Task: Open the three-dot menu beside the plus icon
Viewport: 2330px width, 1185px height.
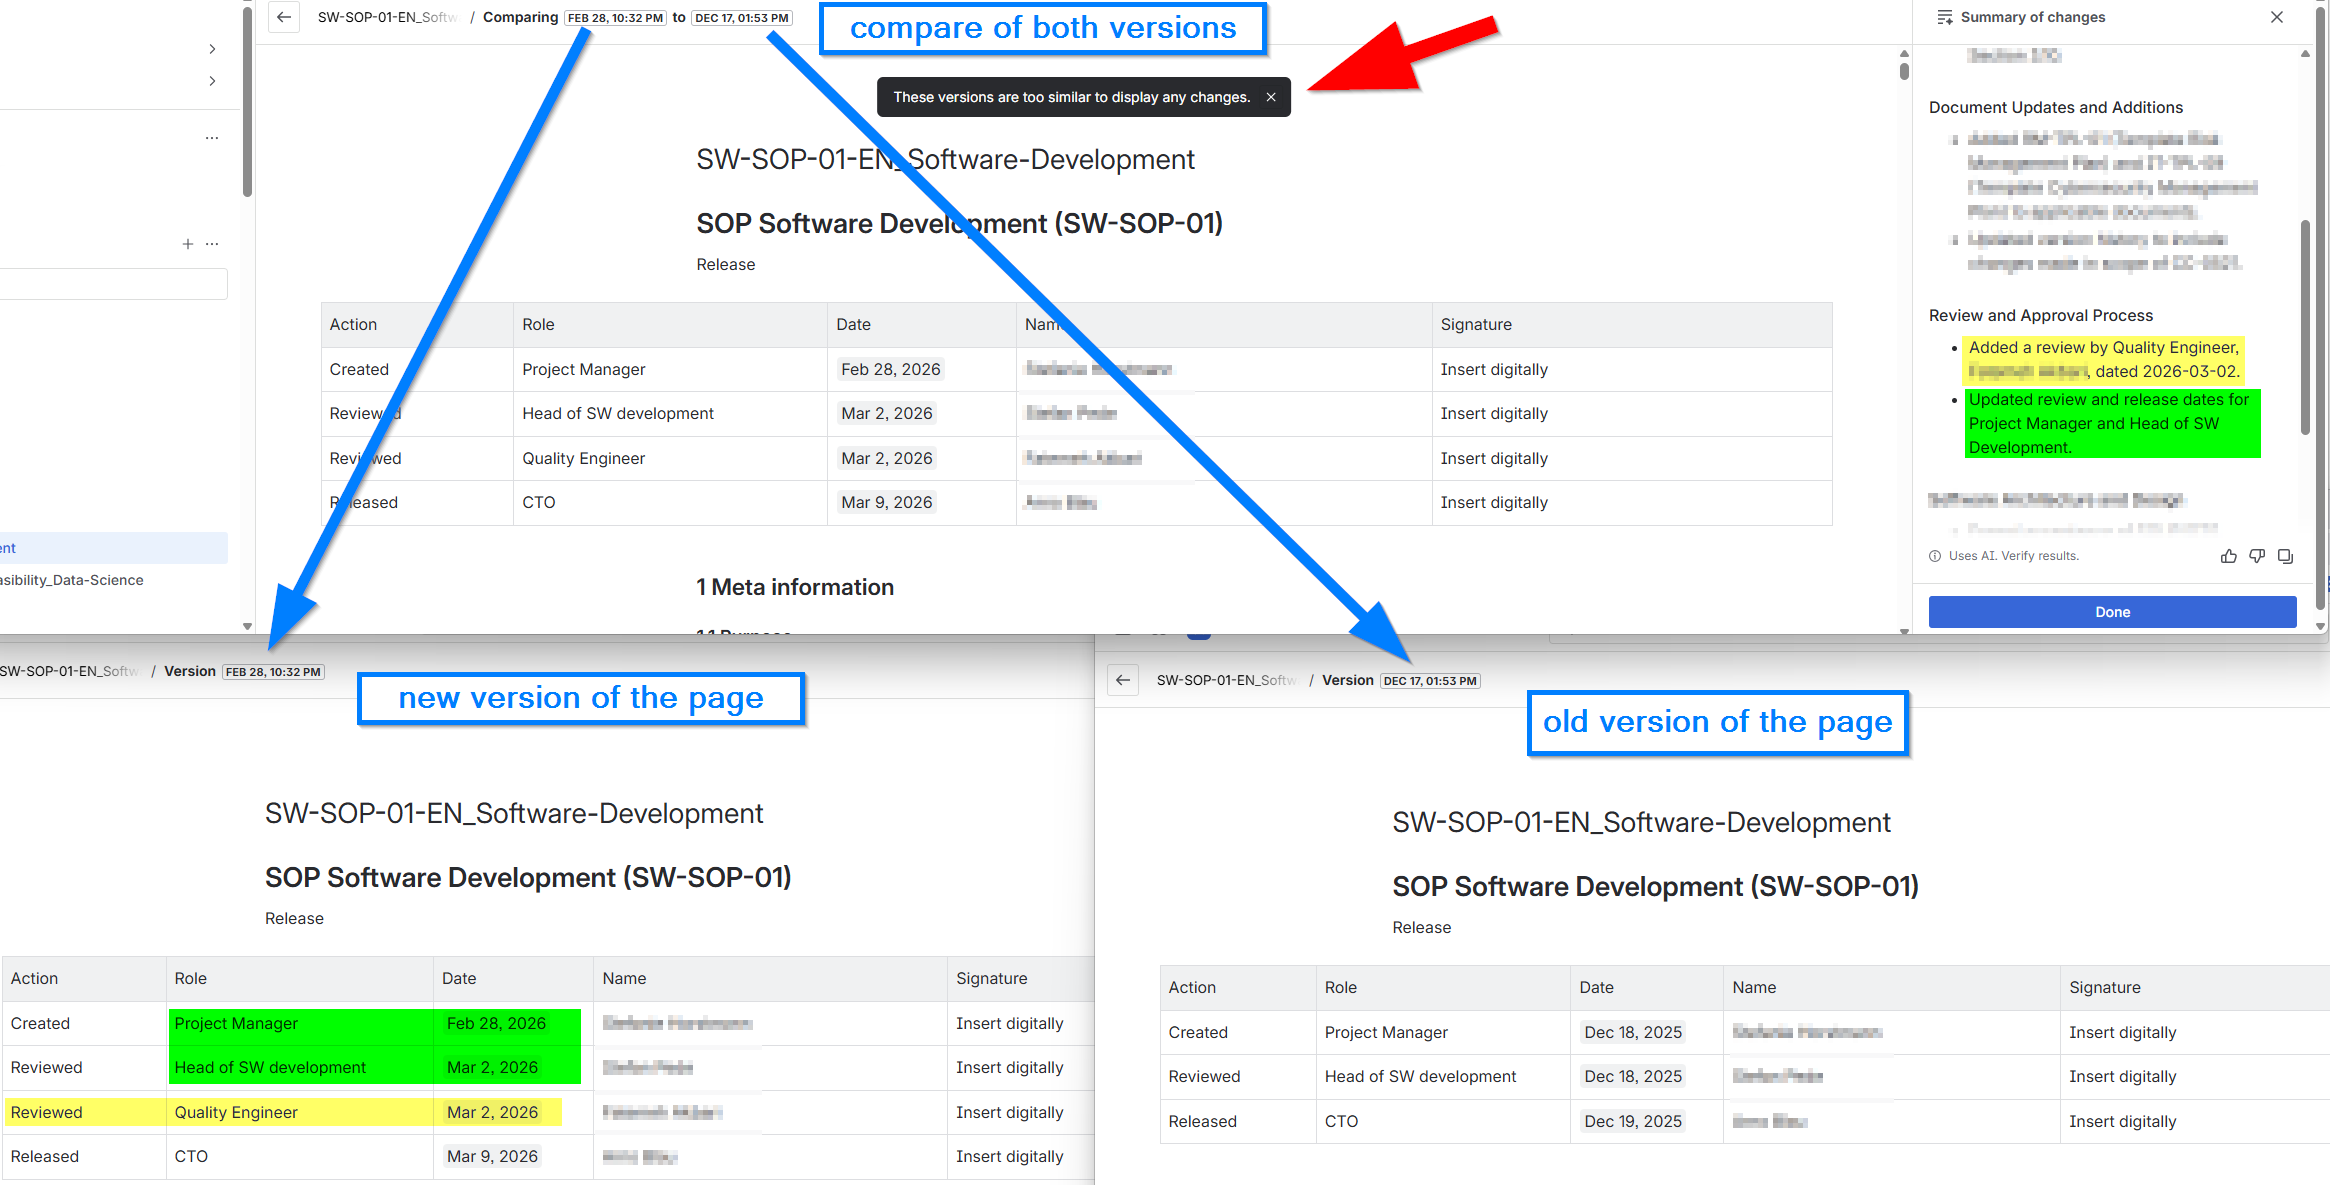Action: pyautogui.click(x=212, y=244)
